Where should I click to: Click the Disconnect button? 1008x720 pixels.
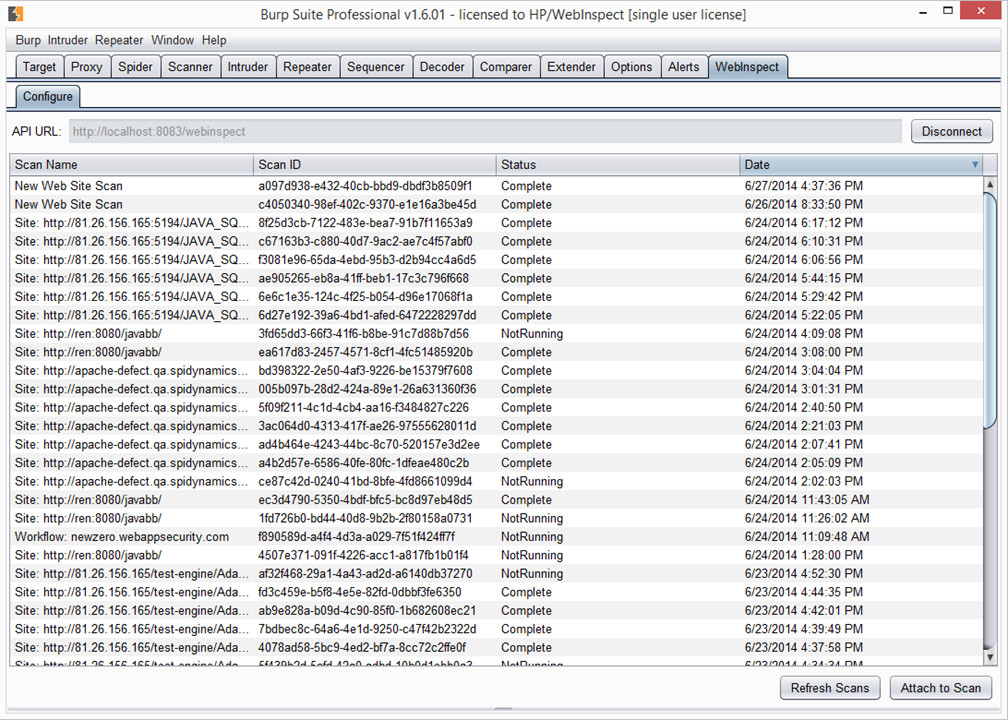[x=951, y=131]
